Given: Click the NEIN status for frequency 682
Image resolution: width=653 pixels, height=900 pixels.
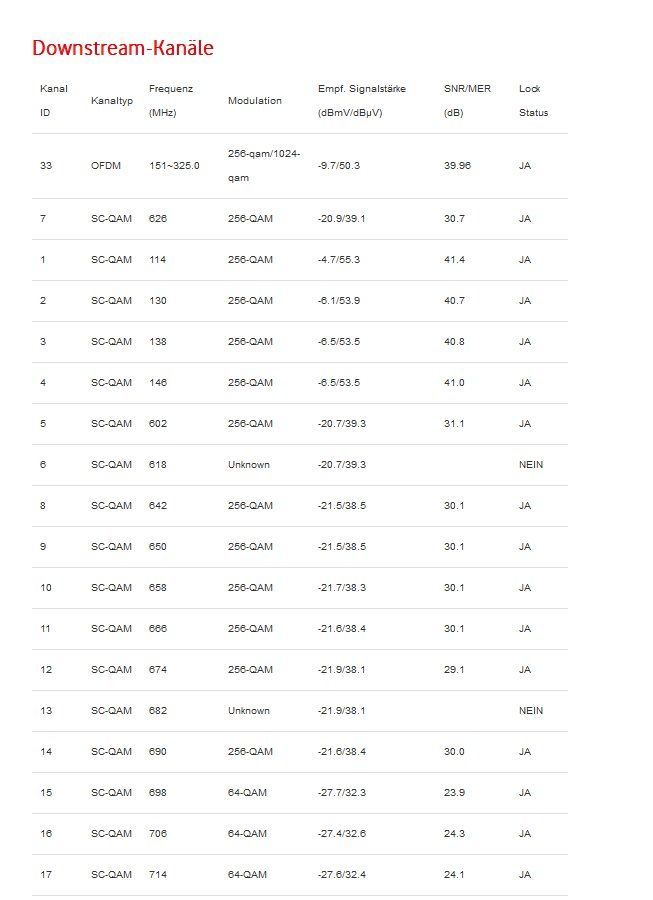Looking at the screenshot, I should point(531,711).
